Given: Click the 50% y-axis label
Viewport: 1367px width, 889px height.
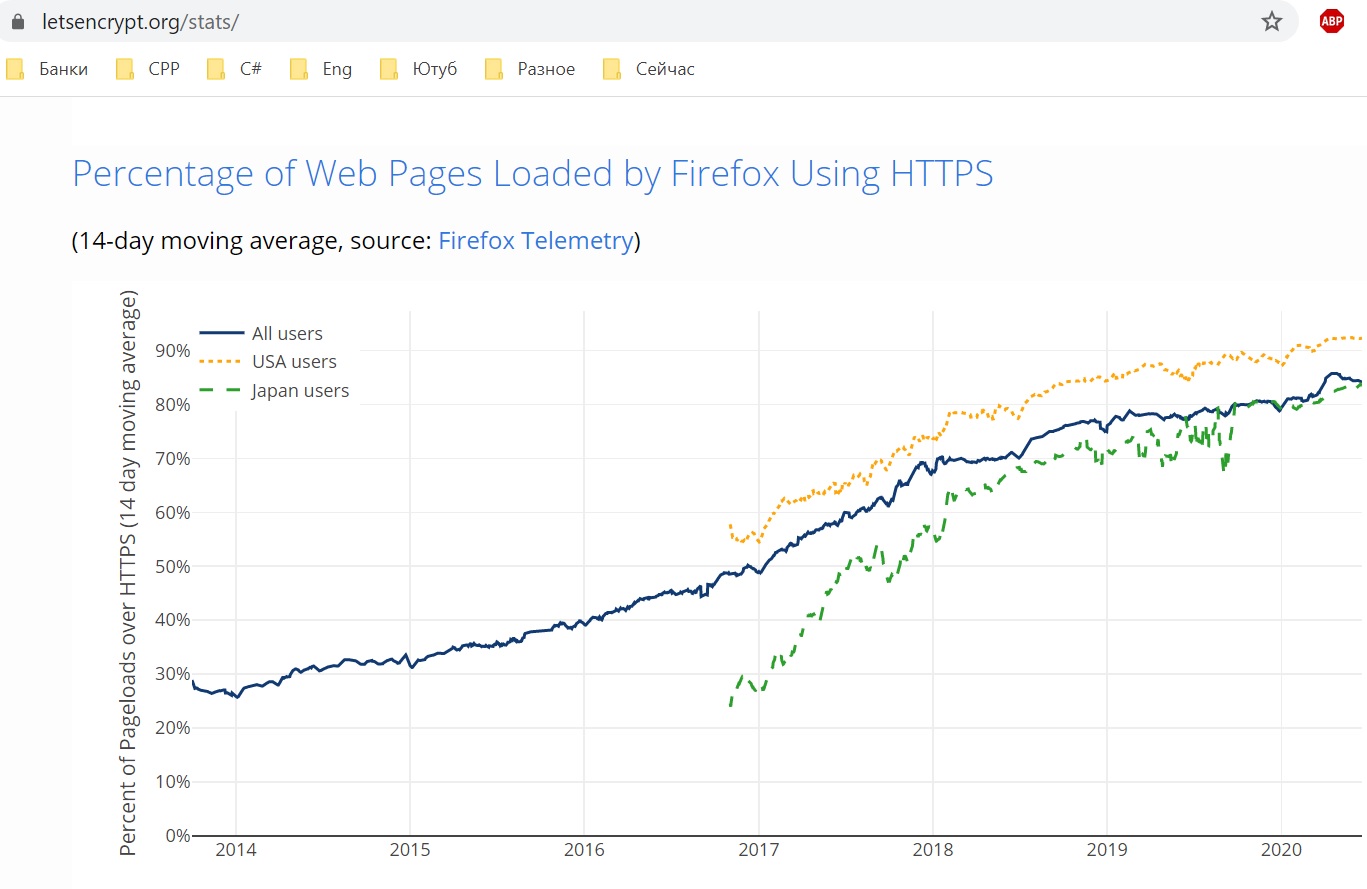Looking at the screenshot, I should click(x=171, y=566).
